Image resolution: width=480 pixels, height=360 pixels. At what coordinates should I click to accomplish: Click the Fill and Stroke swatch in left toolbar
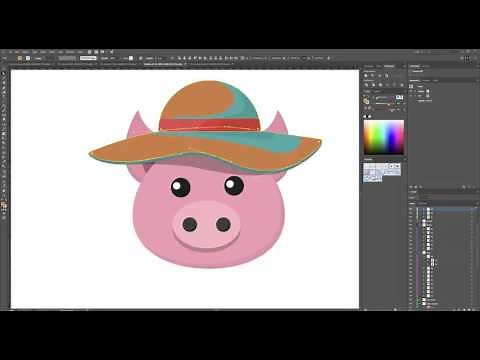coord(4,205)
